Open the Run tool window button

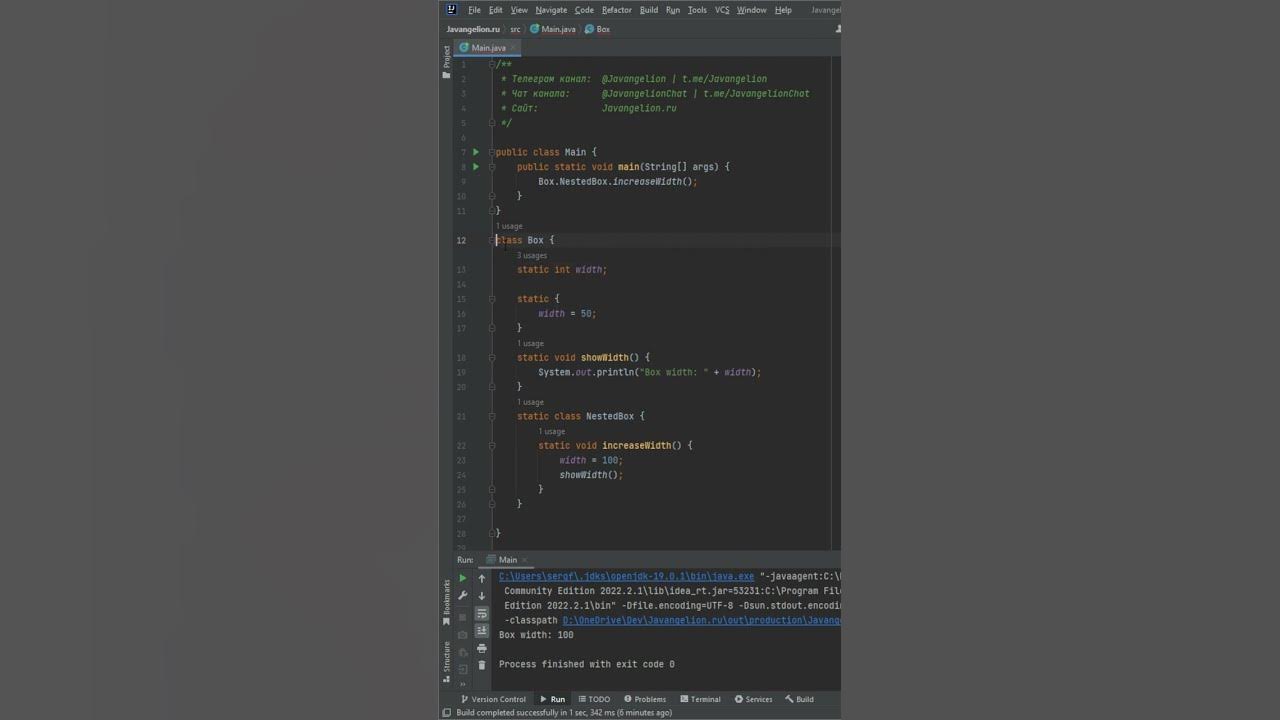click(553, 699)
